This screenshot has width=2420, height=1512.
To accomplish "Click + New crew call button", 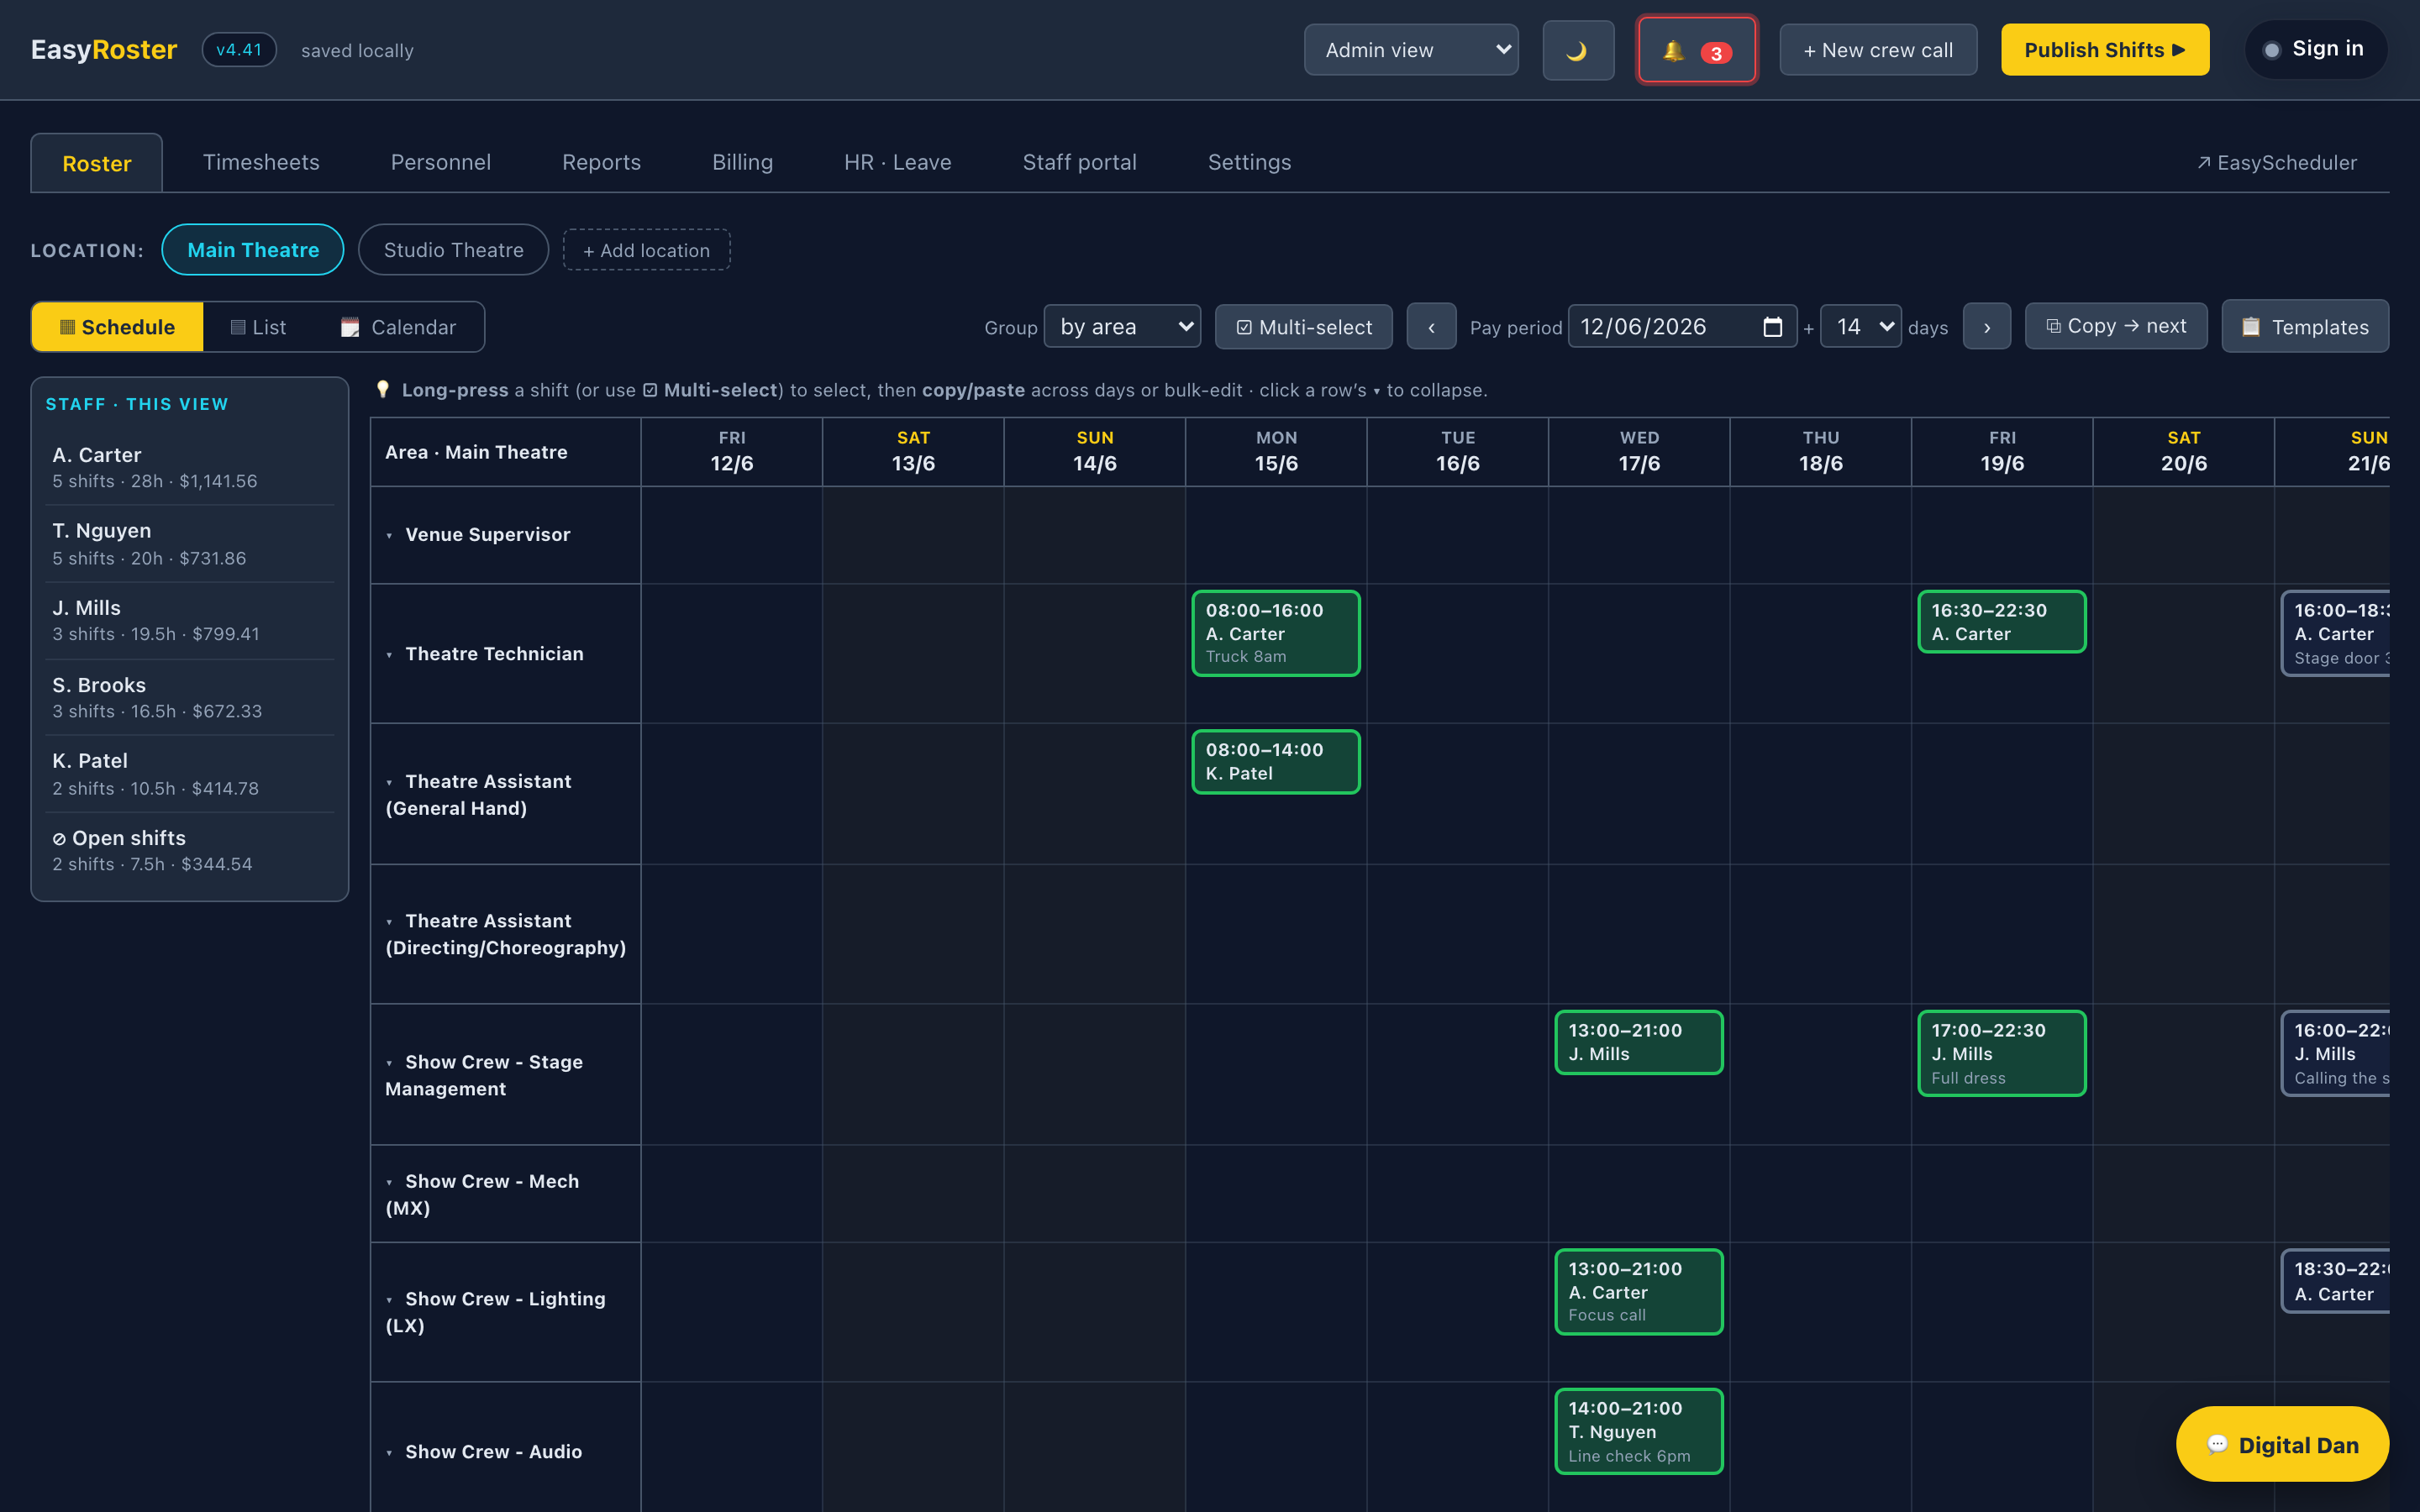I will [x=1877, y=50].
